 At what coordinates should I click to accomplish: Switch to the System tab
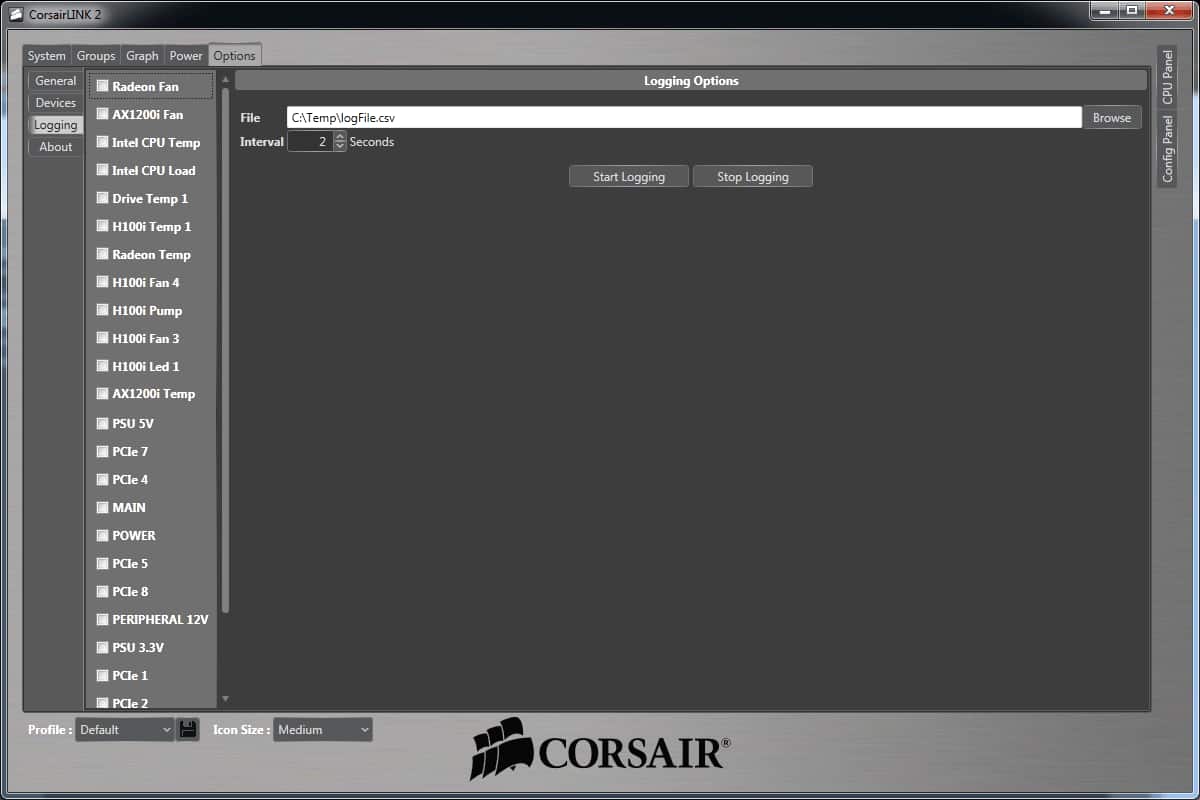[47, 56]
